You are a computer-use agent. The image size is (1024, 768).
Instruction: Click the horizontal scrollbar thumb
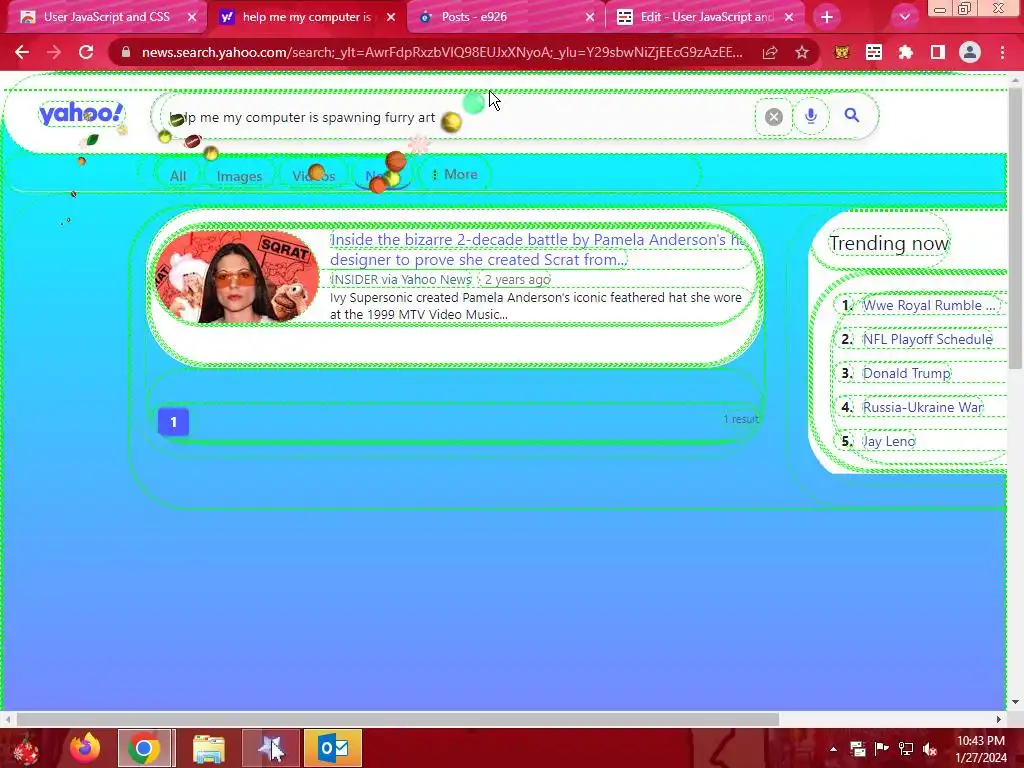click(x=397, y=719)
